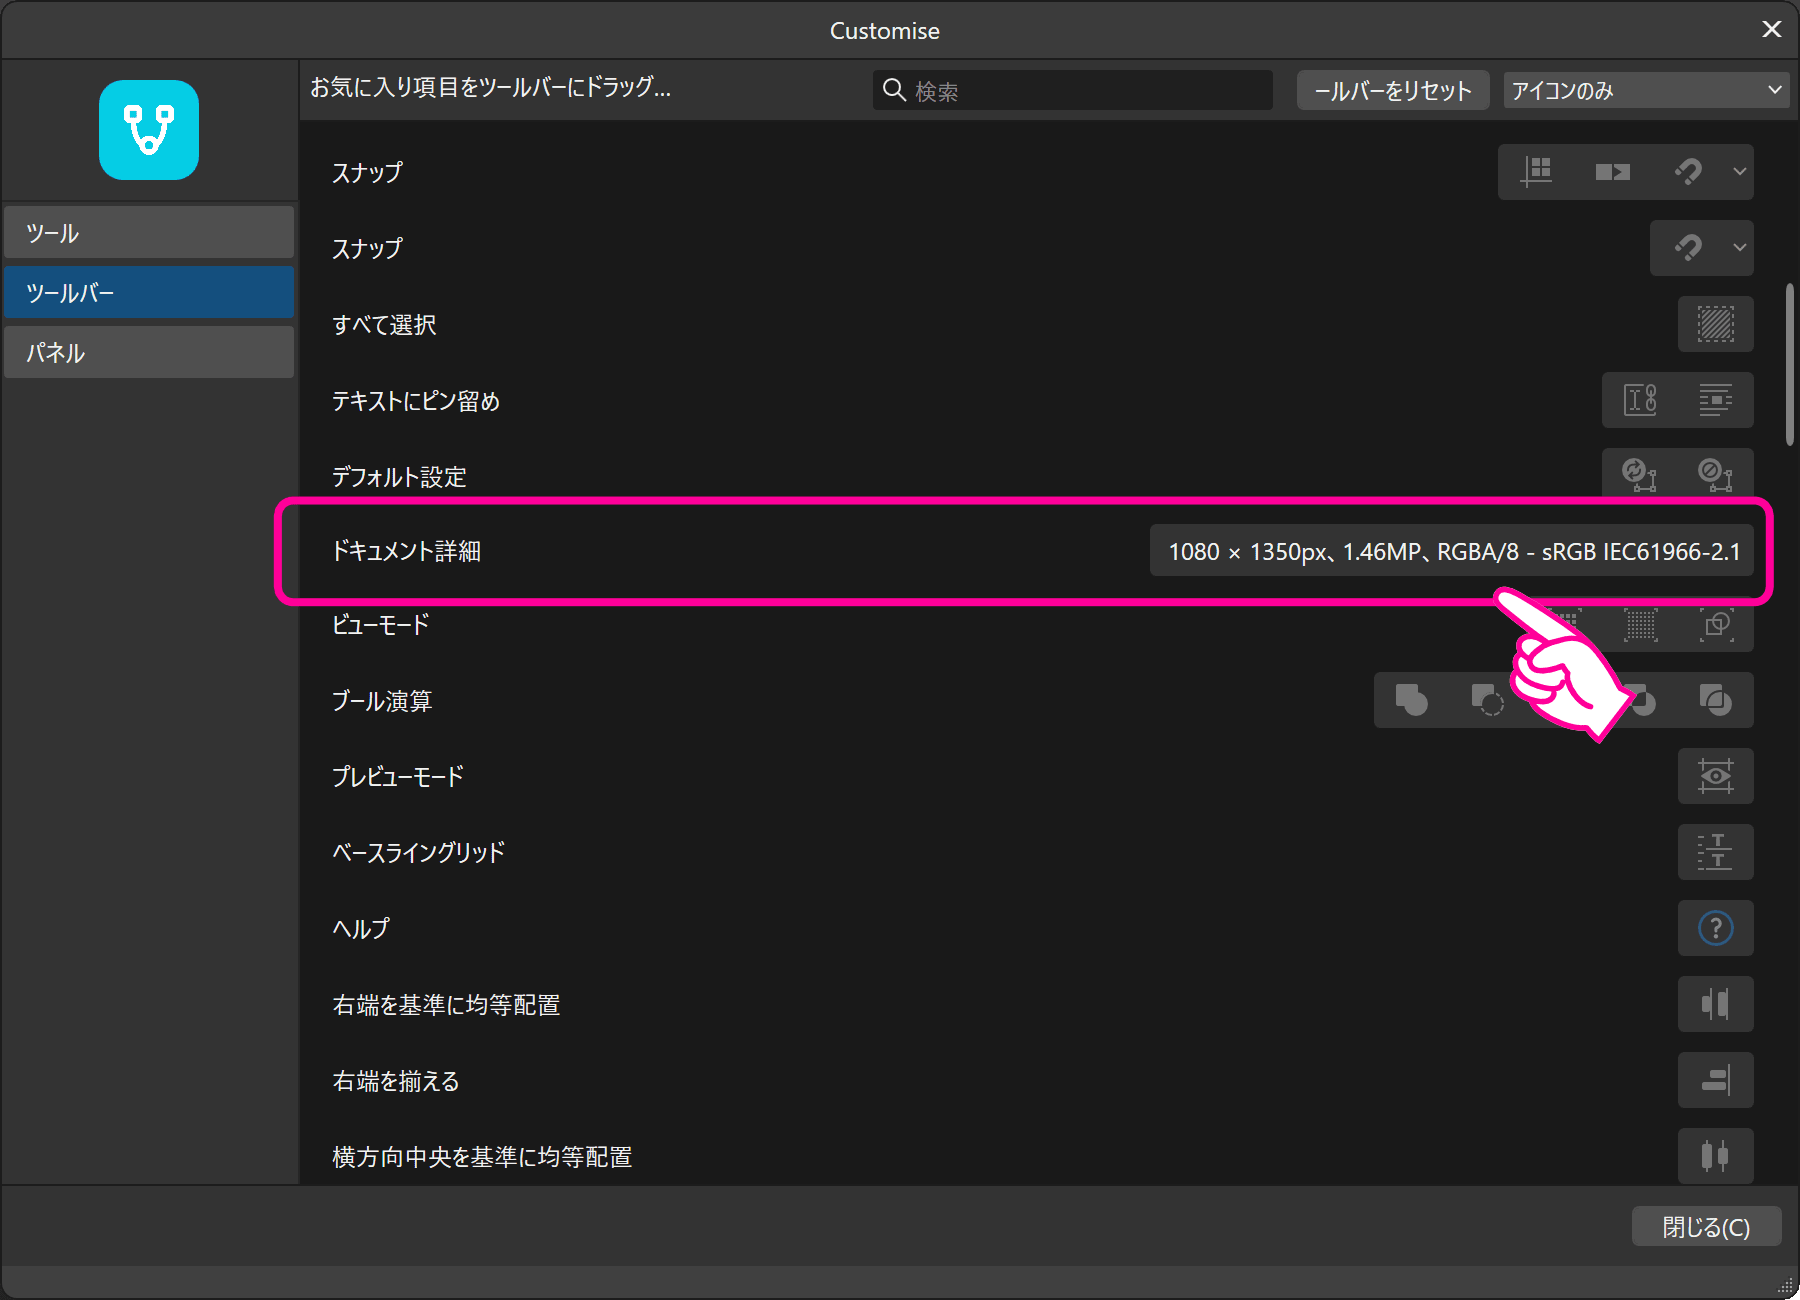
Task: Select the ベースライングリッド icon
Action: point(1715,852)
